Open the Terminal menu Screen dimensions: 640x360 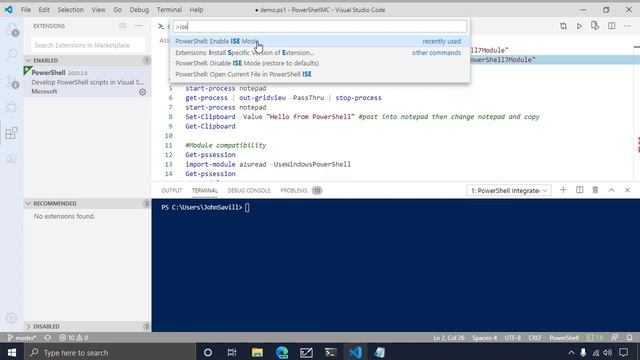click(169, 10)
